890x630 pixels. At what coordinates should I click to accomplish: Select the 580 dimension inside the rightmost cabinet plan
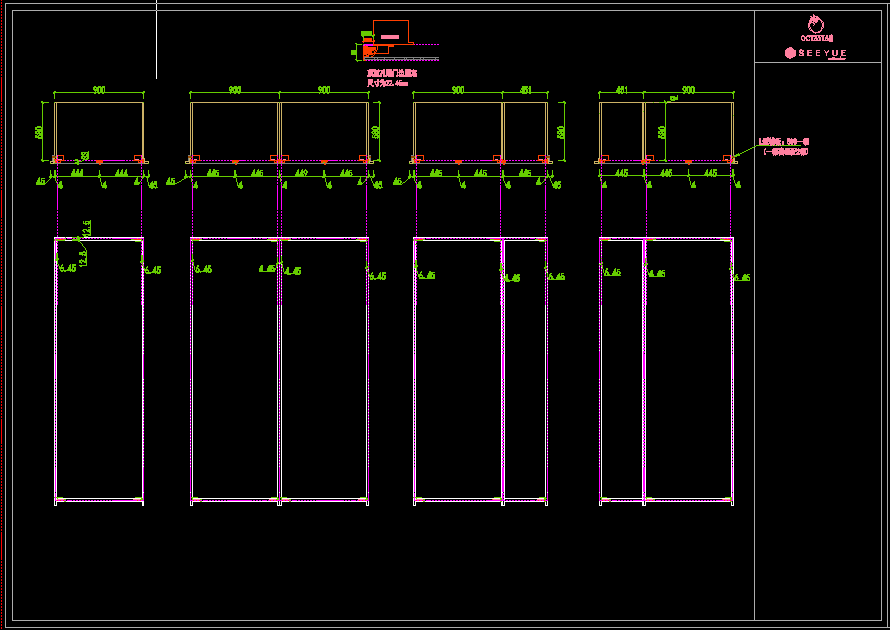pos(661,131)
